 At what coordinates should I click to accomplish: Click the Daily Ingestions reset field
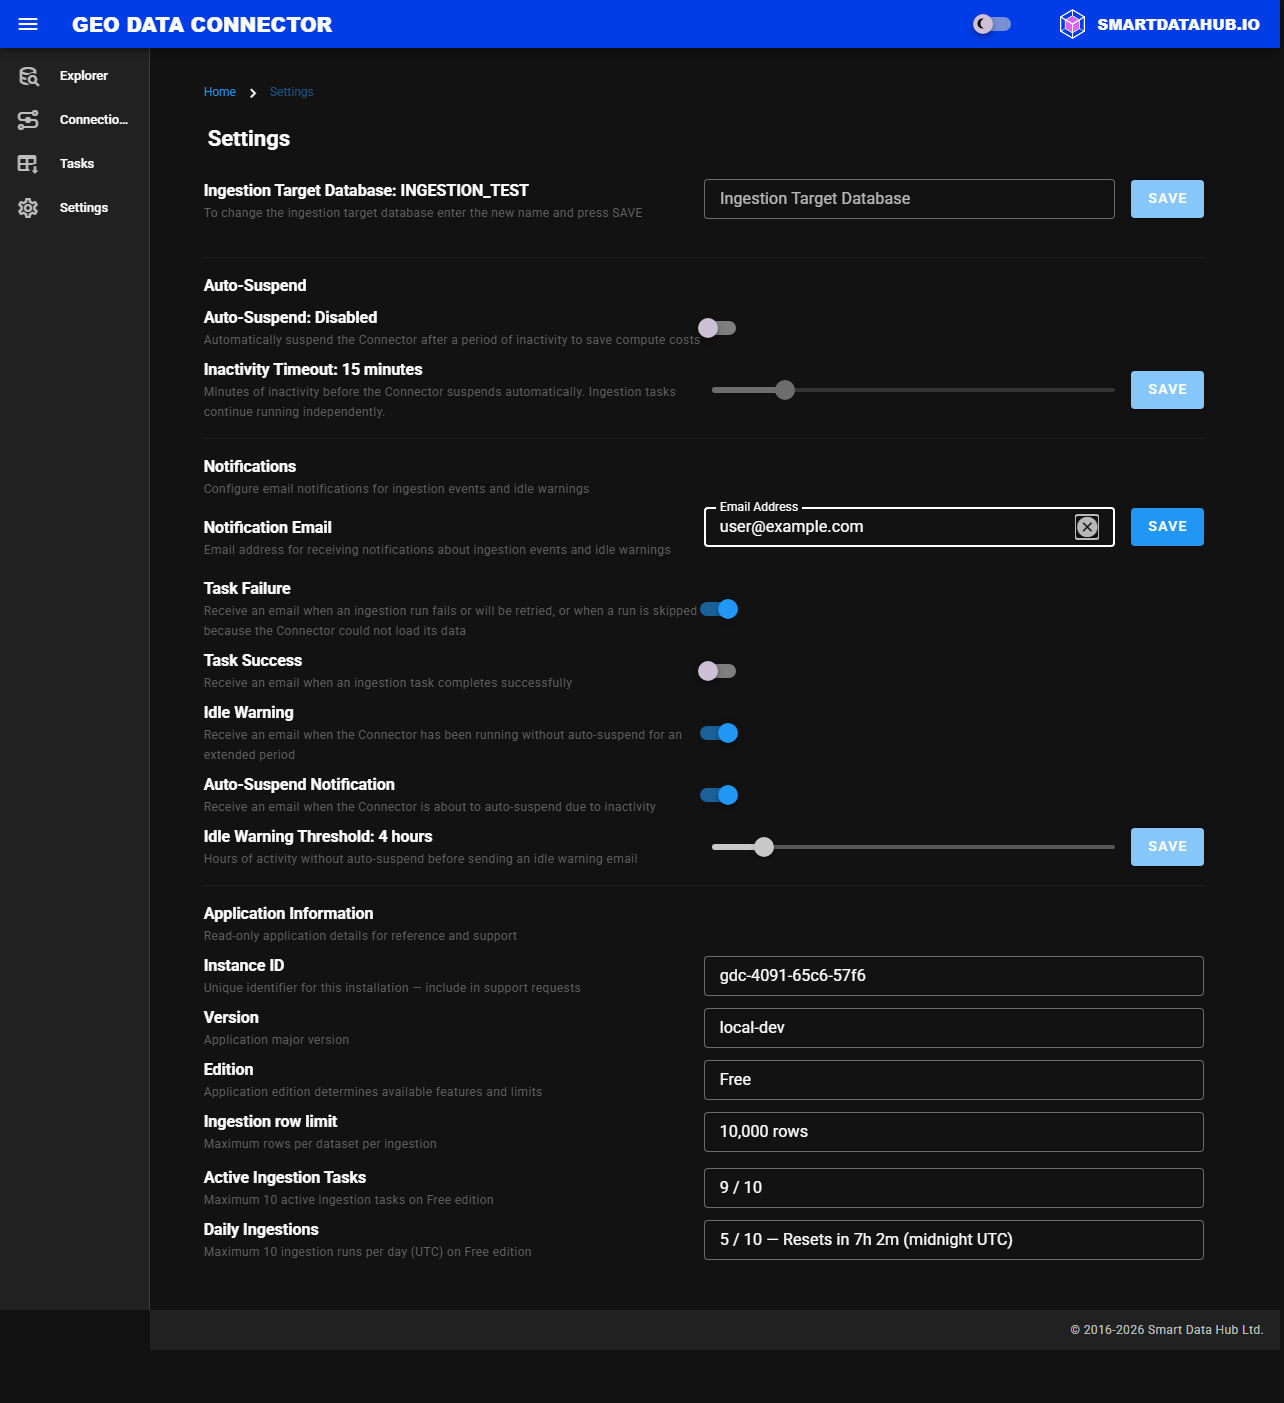(954, 1240)
